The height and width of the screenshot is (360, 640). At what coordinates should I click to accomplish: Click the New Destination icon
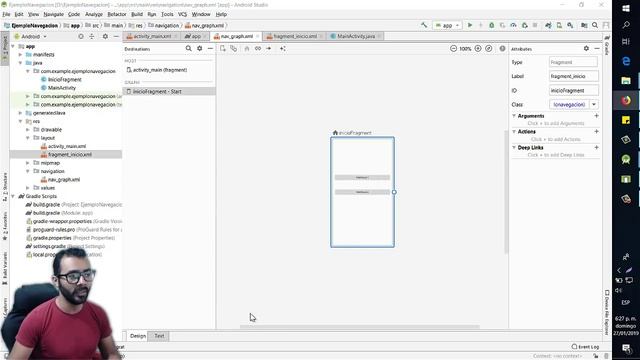[222, 49]
